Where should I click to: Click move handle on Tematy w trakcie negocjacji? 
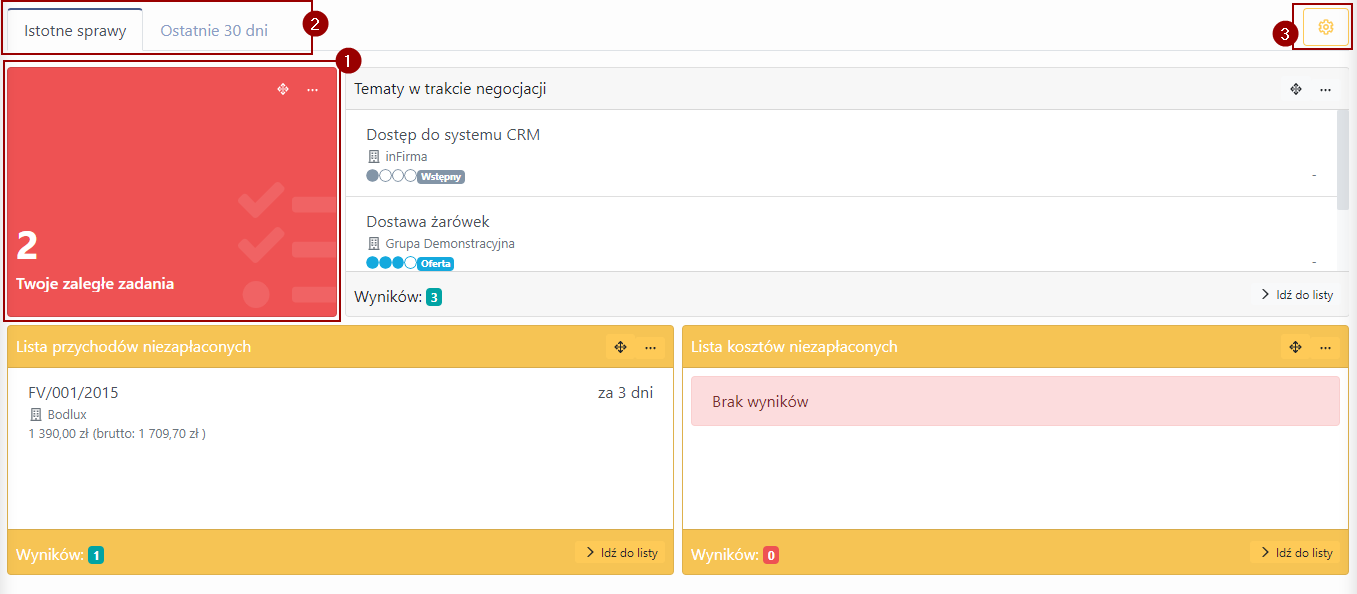click(1296, 89)
